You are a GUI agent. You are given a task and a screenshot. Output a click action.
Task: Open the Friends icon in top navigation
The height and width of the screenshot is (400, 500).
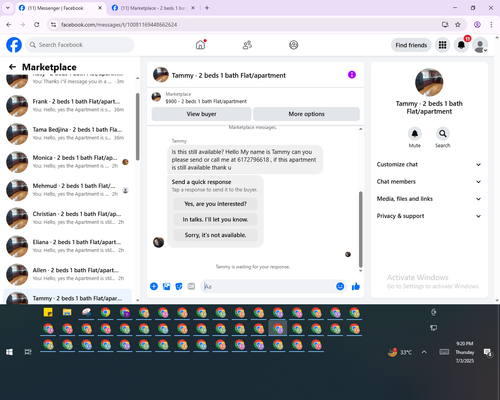(x=247, y=45)
